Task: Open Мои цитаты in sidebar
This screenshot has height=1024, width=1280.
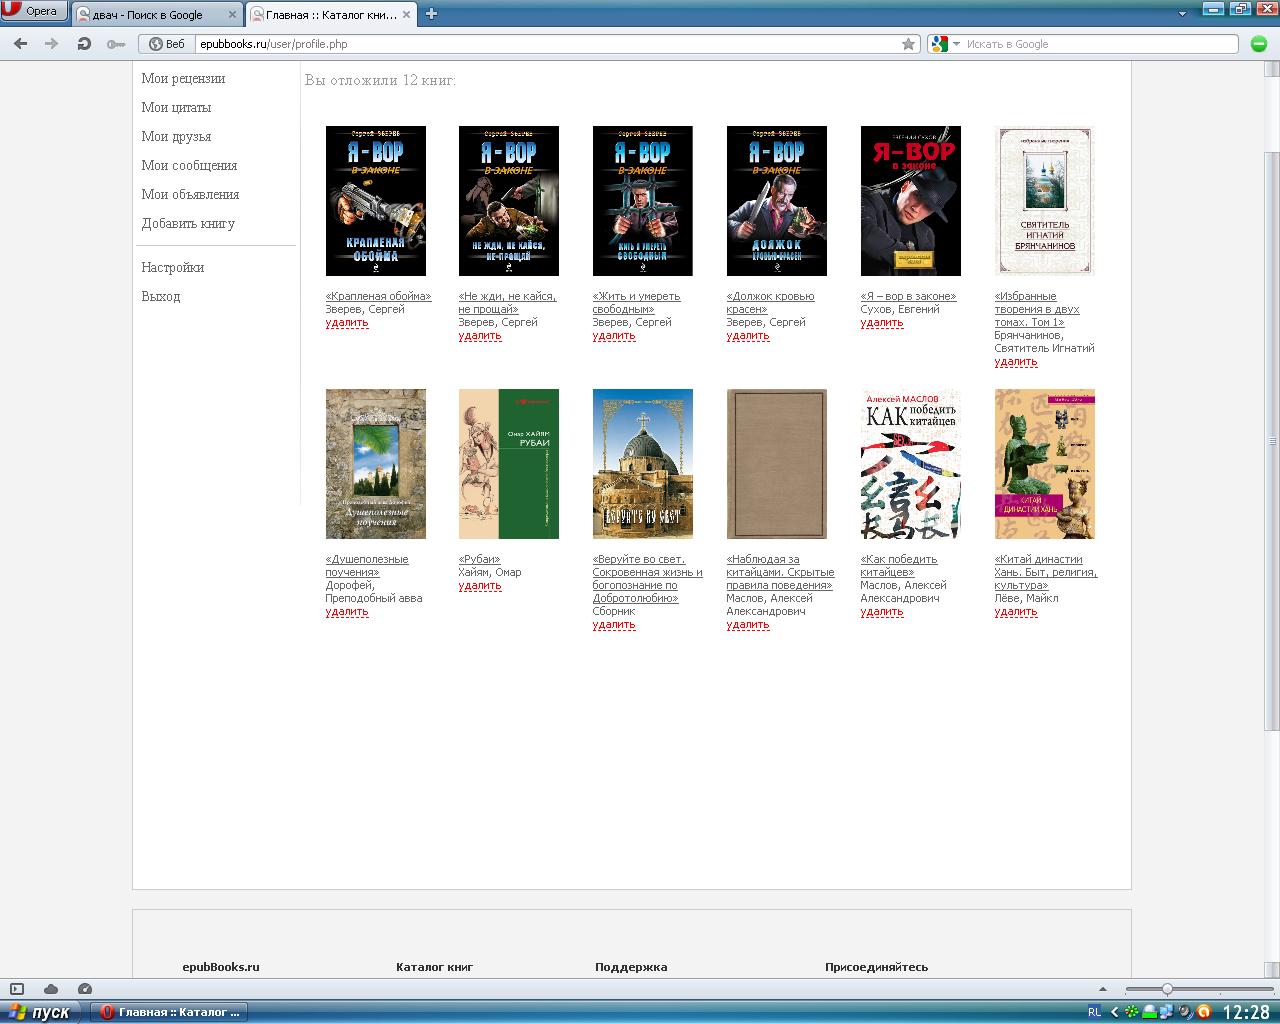Action: point(176,107)
